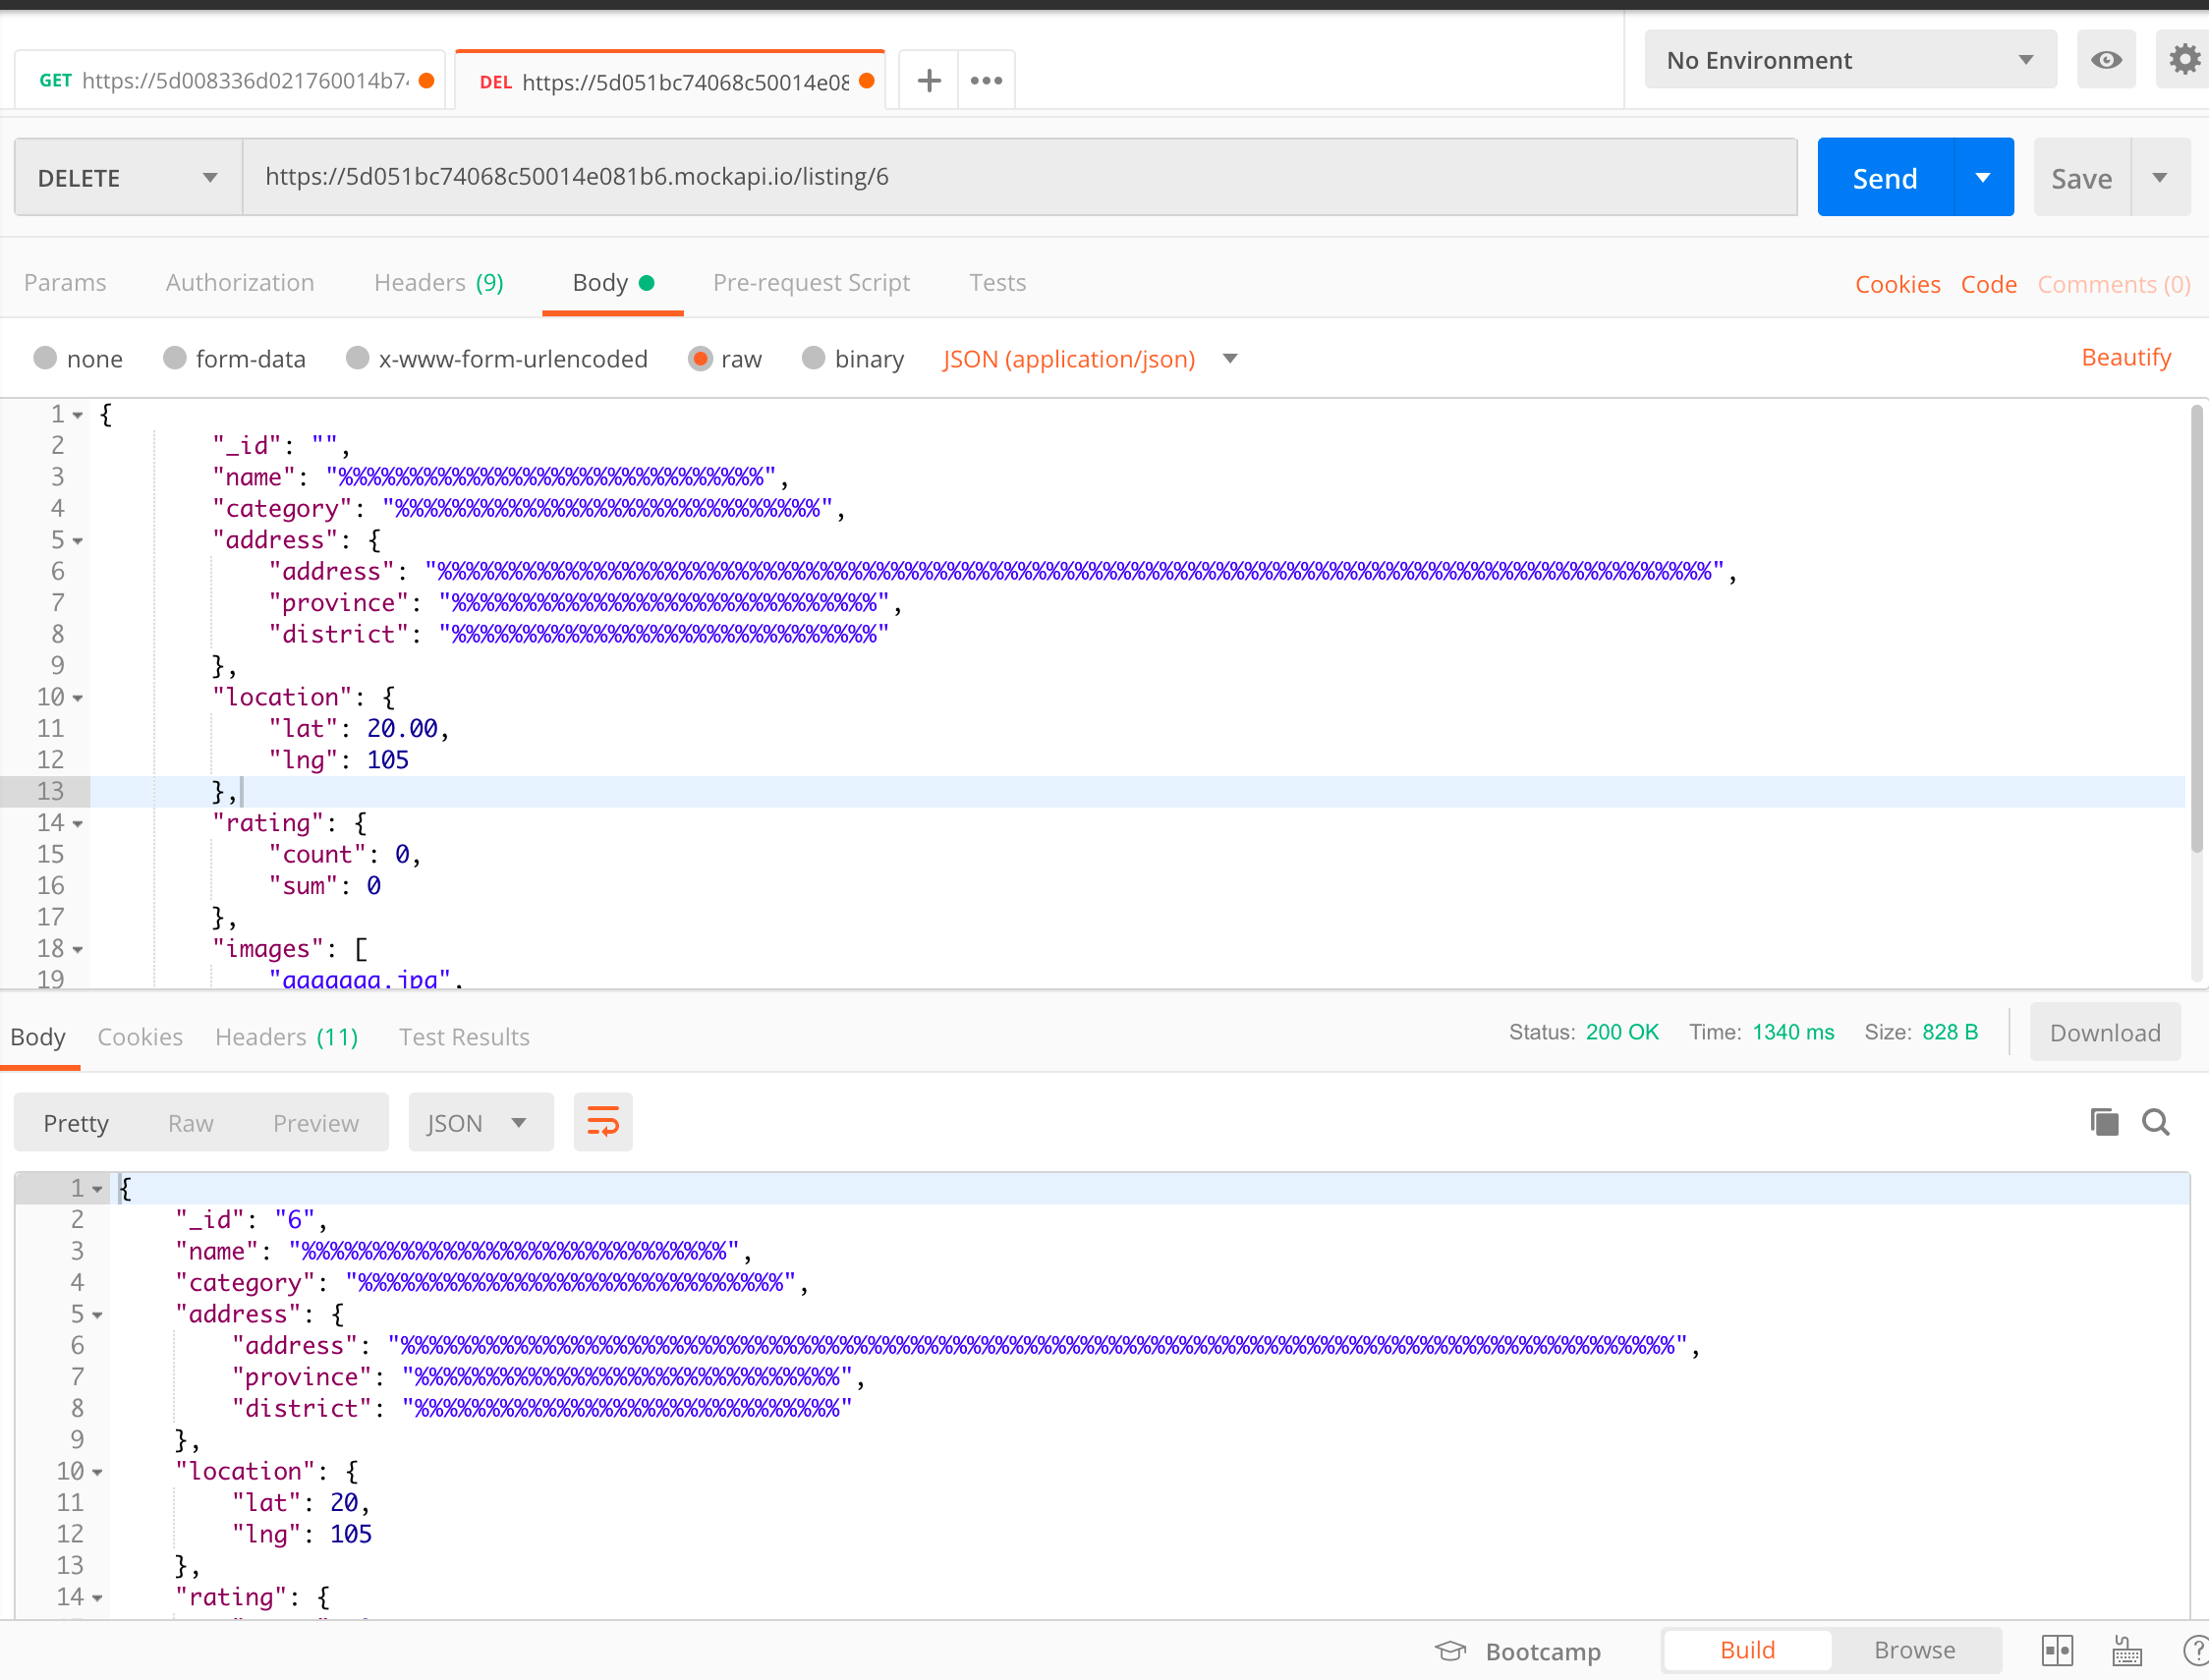Switch to Build mode
This screenshot has height=1680, width=2209.
coord(1747,1650)
